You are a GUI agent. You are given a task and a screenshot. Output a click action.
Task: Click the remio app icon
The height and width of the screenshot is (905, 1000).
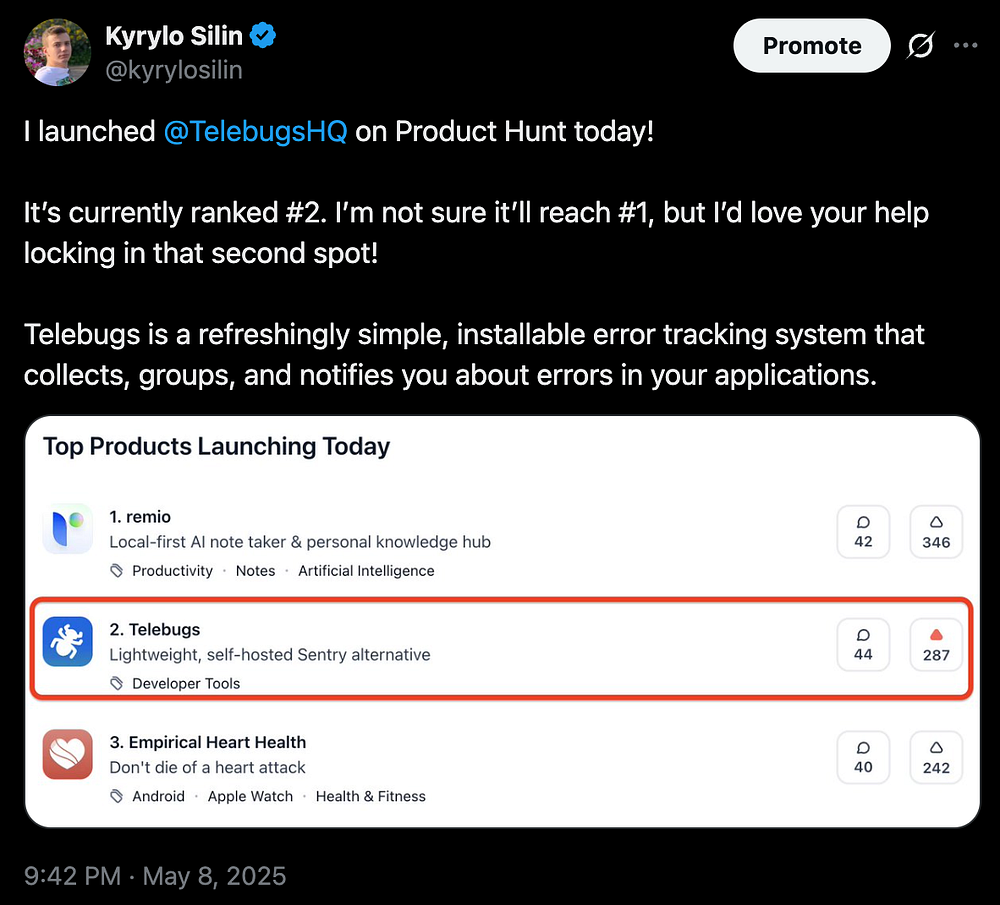tap(68, 529)
